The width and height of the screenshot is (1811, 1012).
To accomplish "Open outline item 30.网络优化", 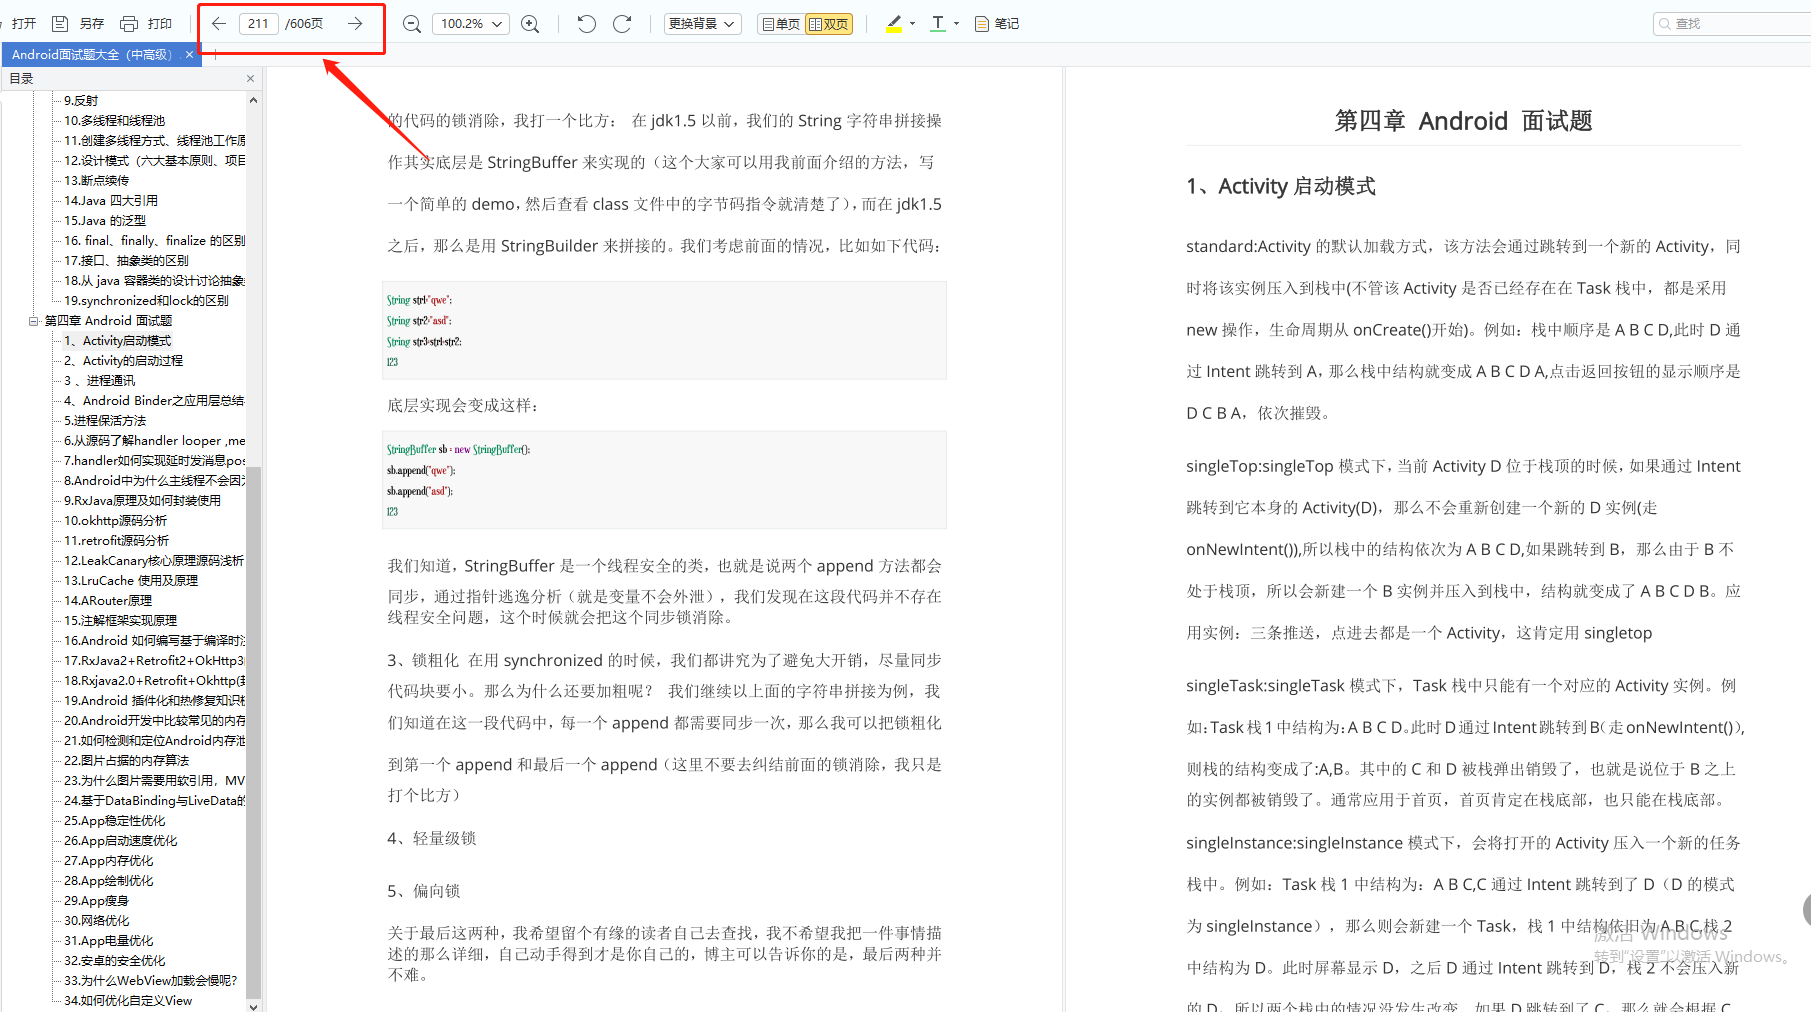I will click(96, 920).
